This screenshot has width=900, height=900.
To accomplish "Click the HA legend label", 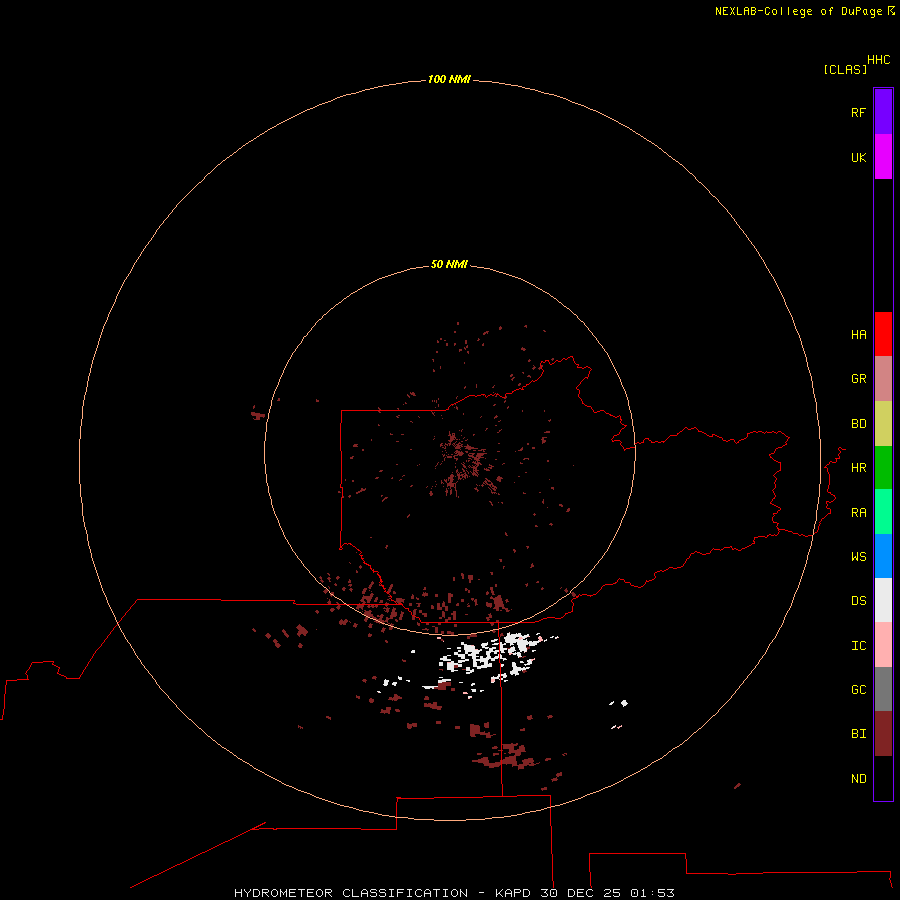I will tap(858, 335).
